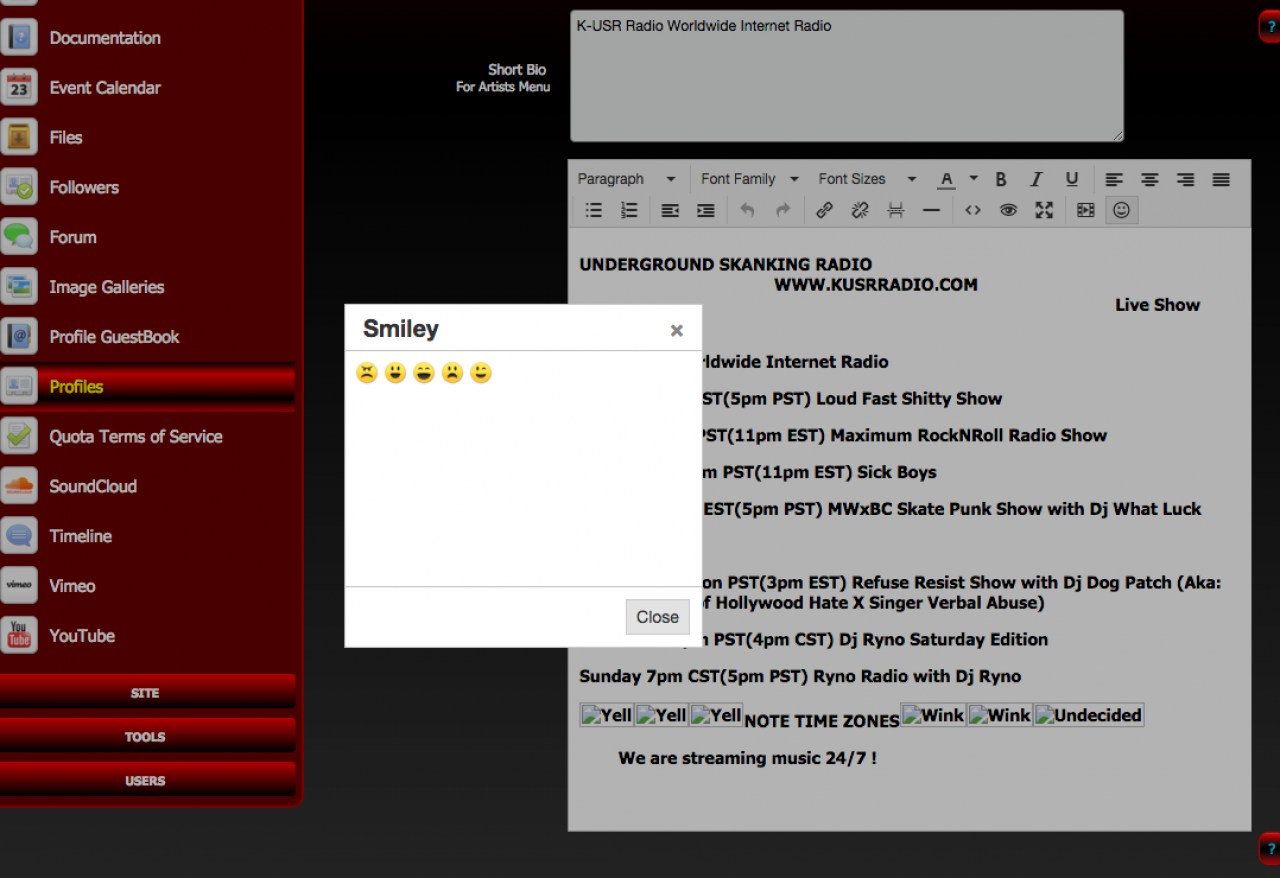Click the SoundCloud logo icon

[19, 486]
